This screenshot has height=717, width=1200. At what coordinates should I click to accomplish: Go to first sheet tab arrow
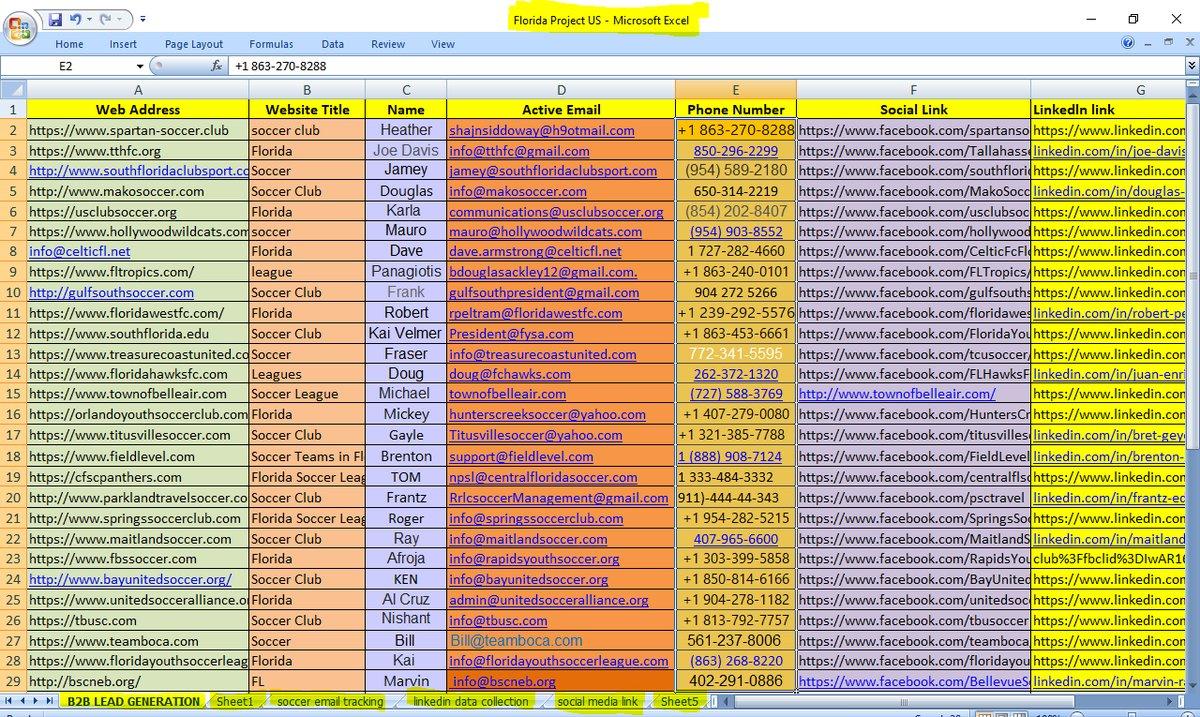click(x=9, y=702)
